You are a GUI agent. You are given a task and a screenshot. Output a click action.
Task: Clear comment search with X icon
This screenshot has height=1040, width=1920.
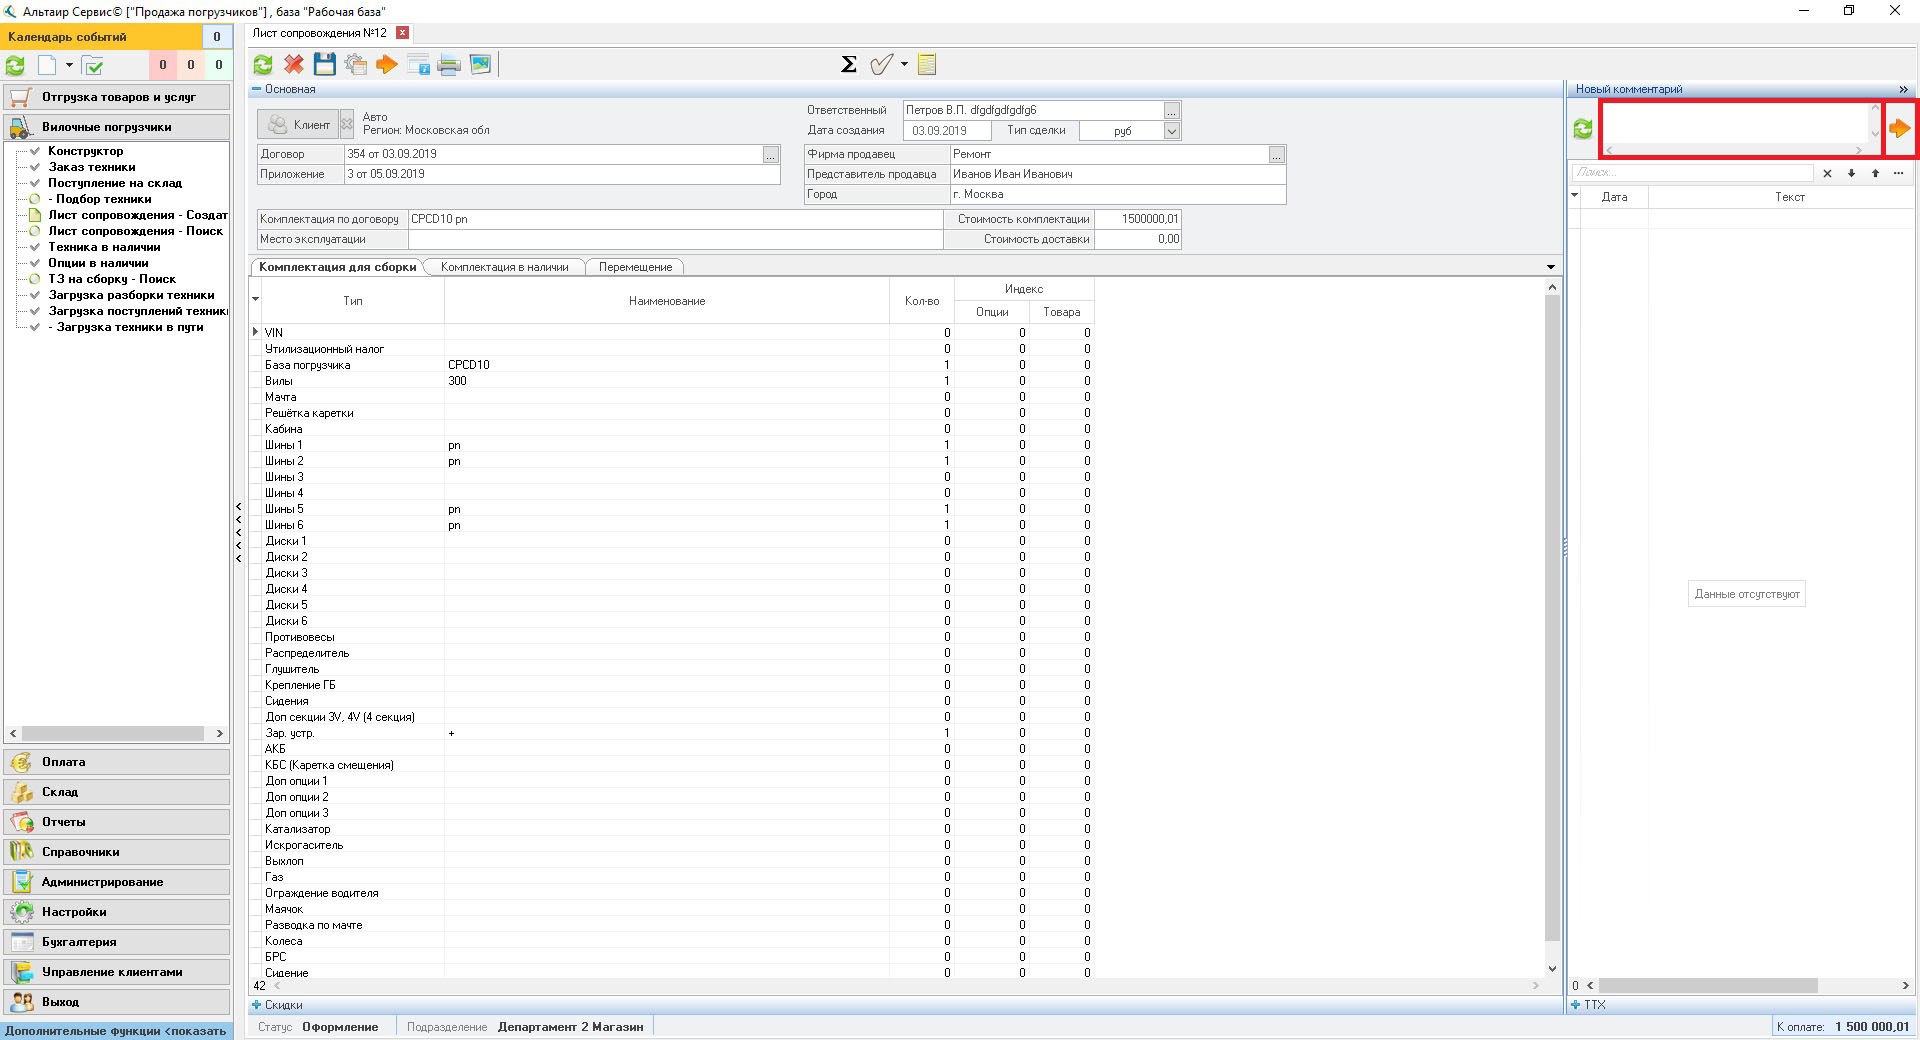[x=1827, y=173]
